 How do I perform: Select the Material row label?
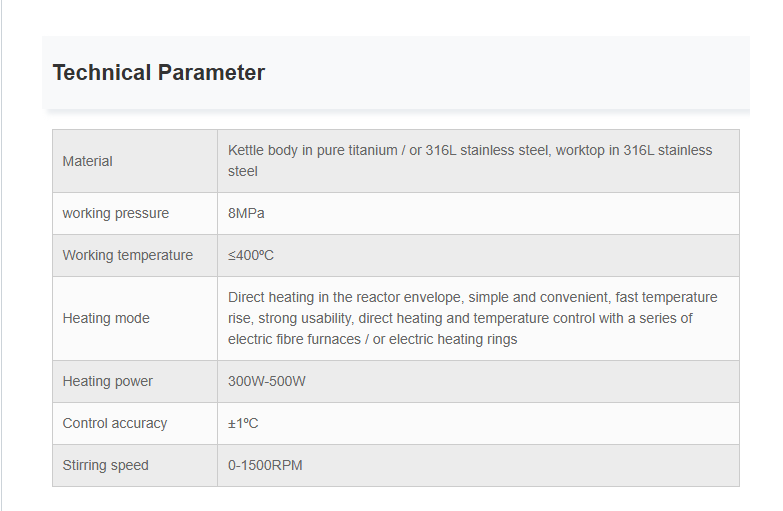(87, 161)
